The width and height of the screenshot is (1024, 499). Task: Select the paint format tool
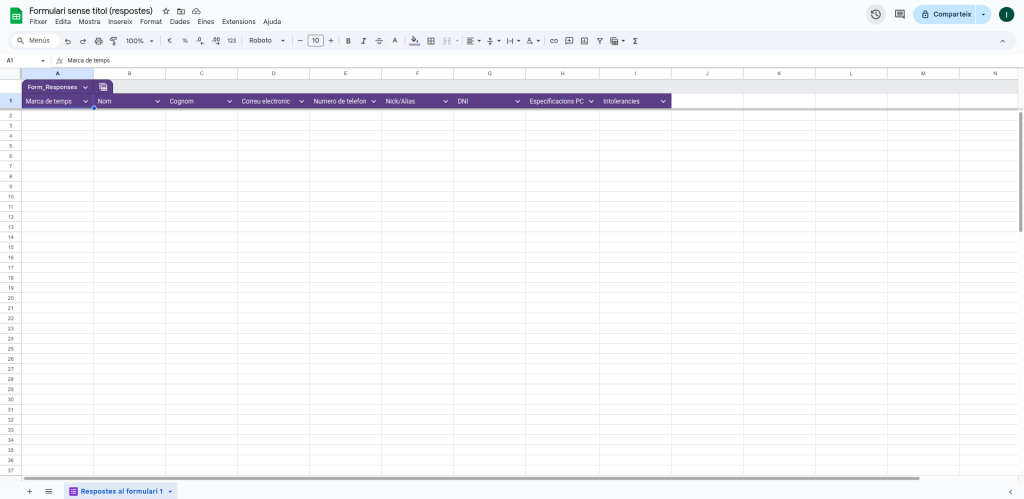coord(113,41)
